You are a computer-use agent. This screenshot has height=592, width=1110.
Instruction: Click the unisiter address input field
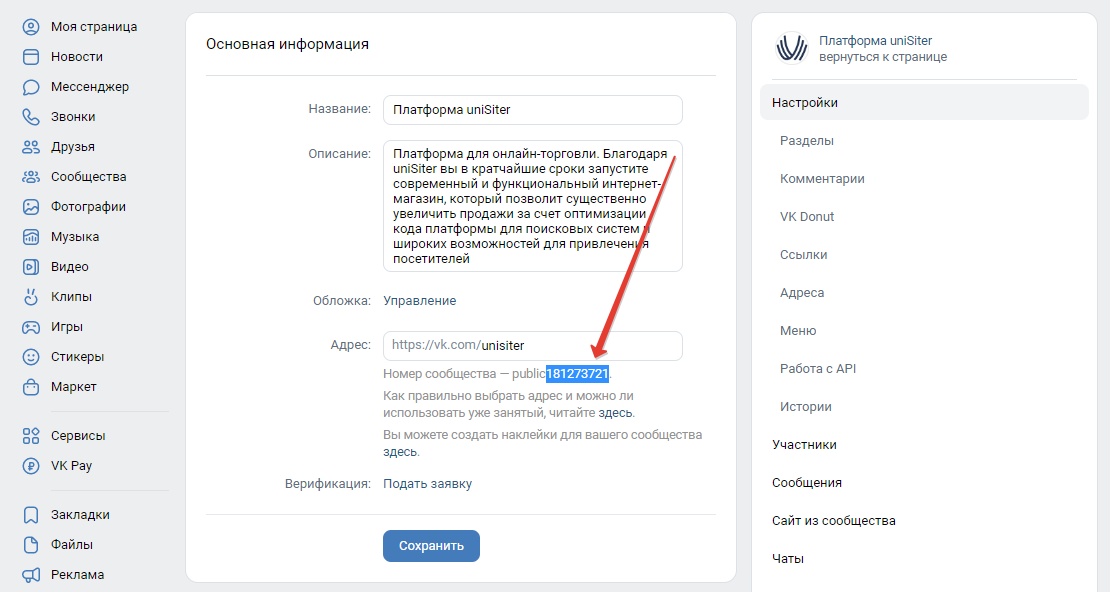(580, 346)
